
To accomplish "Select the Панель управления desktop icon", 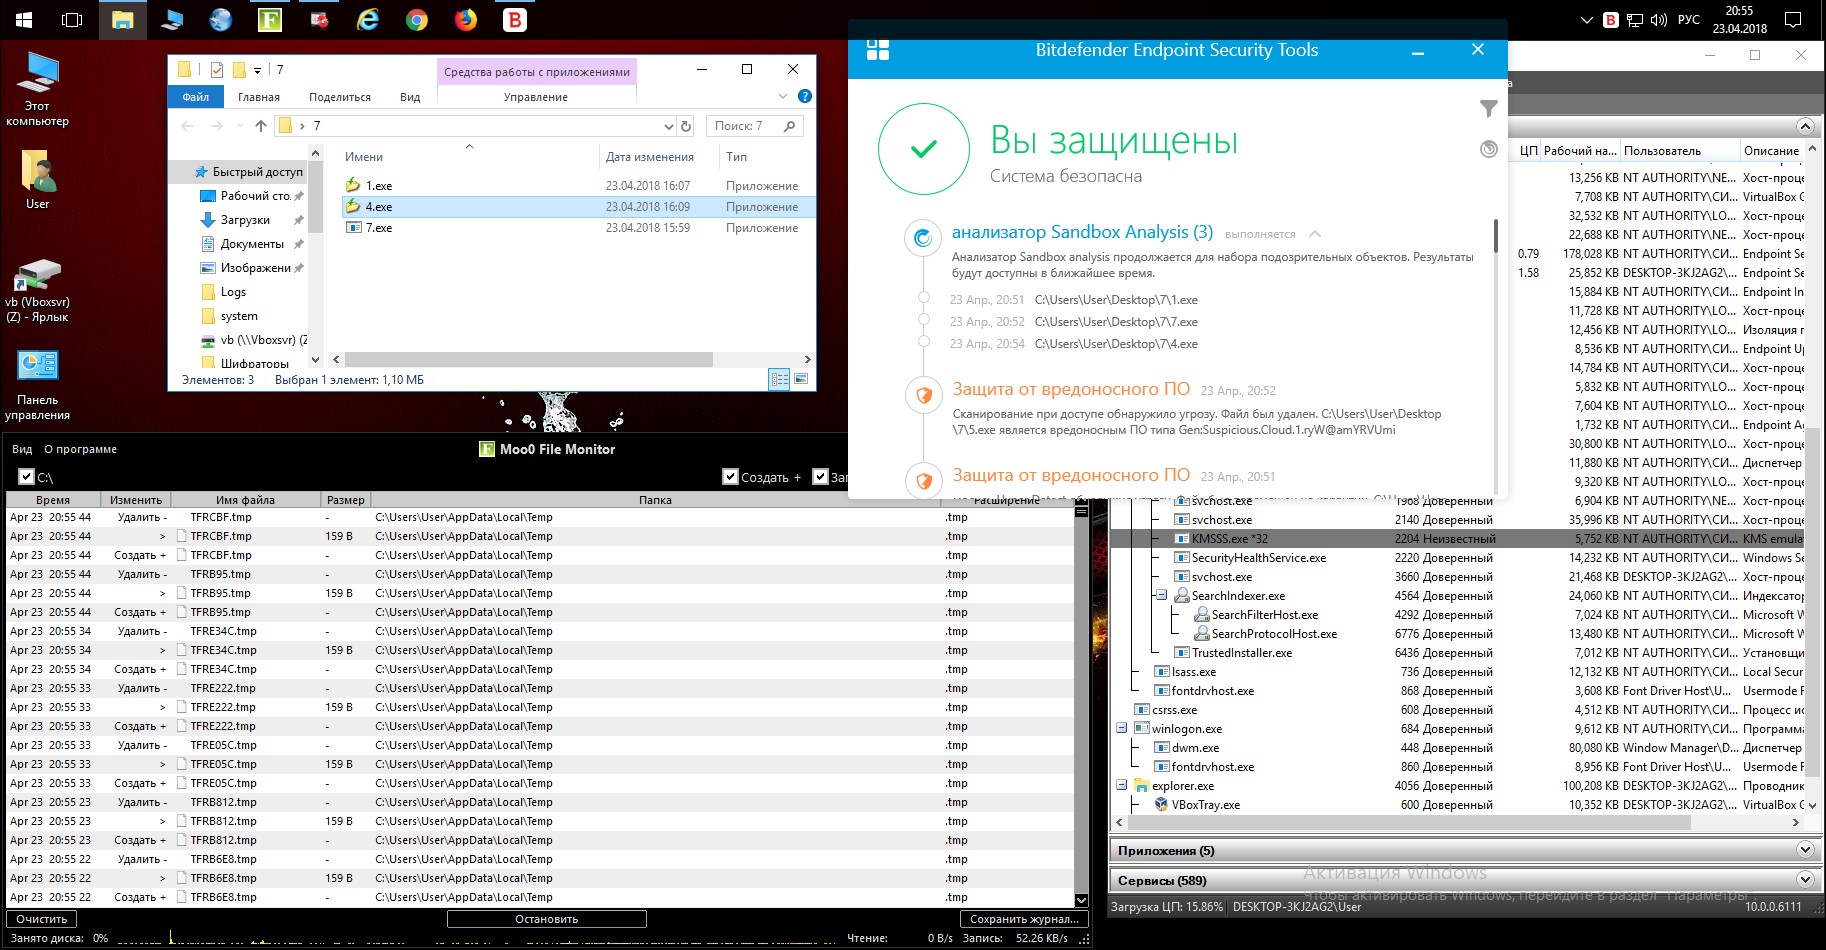I will [37, 385].
